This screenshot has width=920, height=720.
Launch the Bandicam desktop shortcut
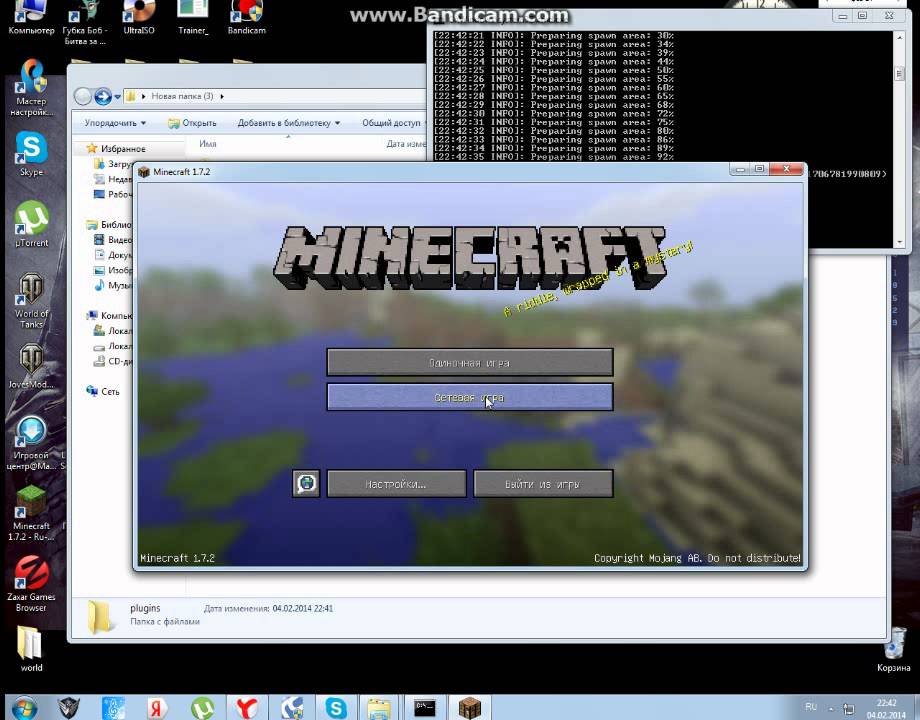tap(246, 18)
